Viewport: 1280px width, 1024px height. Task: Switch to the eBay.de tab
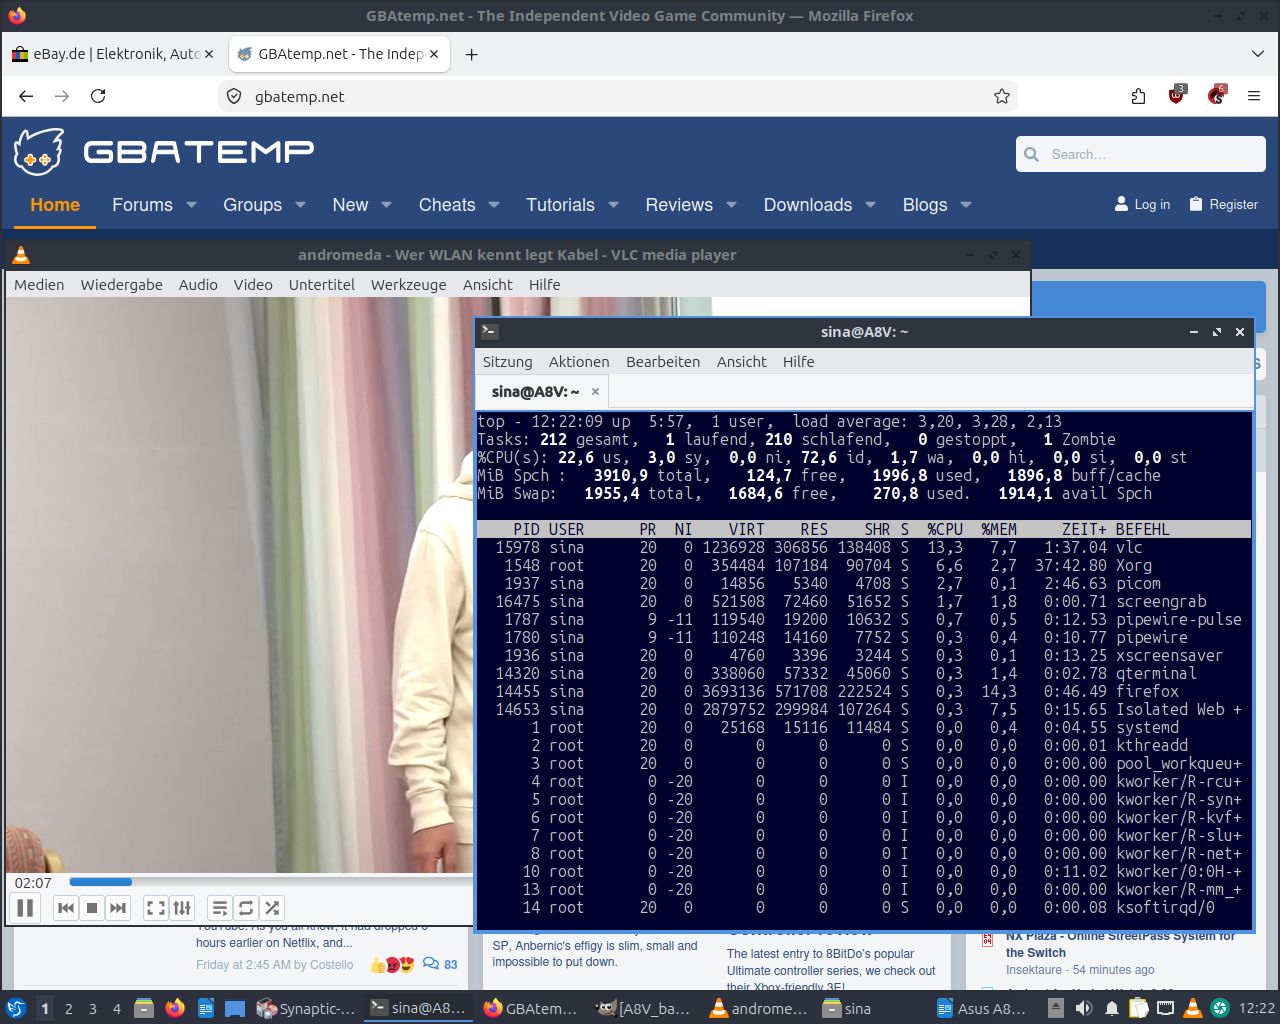(114, 54)
